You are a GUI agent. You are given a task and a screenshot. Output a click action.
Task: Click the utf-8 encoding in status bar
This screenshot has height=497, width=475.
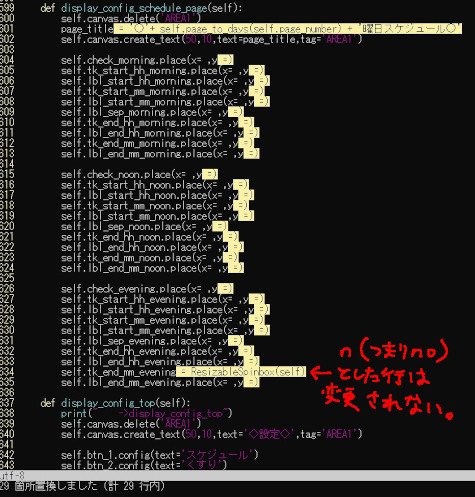tap(12, 475)
